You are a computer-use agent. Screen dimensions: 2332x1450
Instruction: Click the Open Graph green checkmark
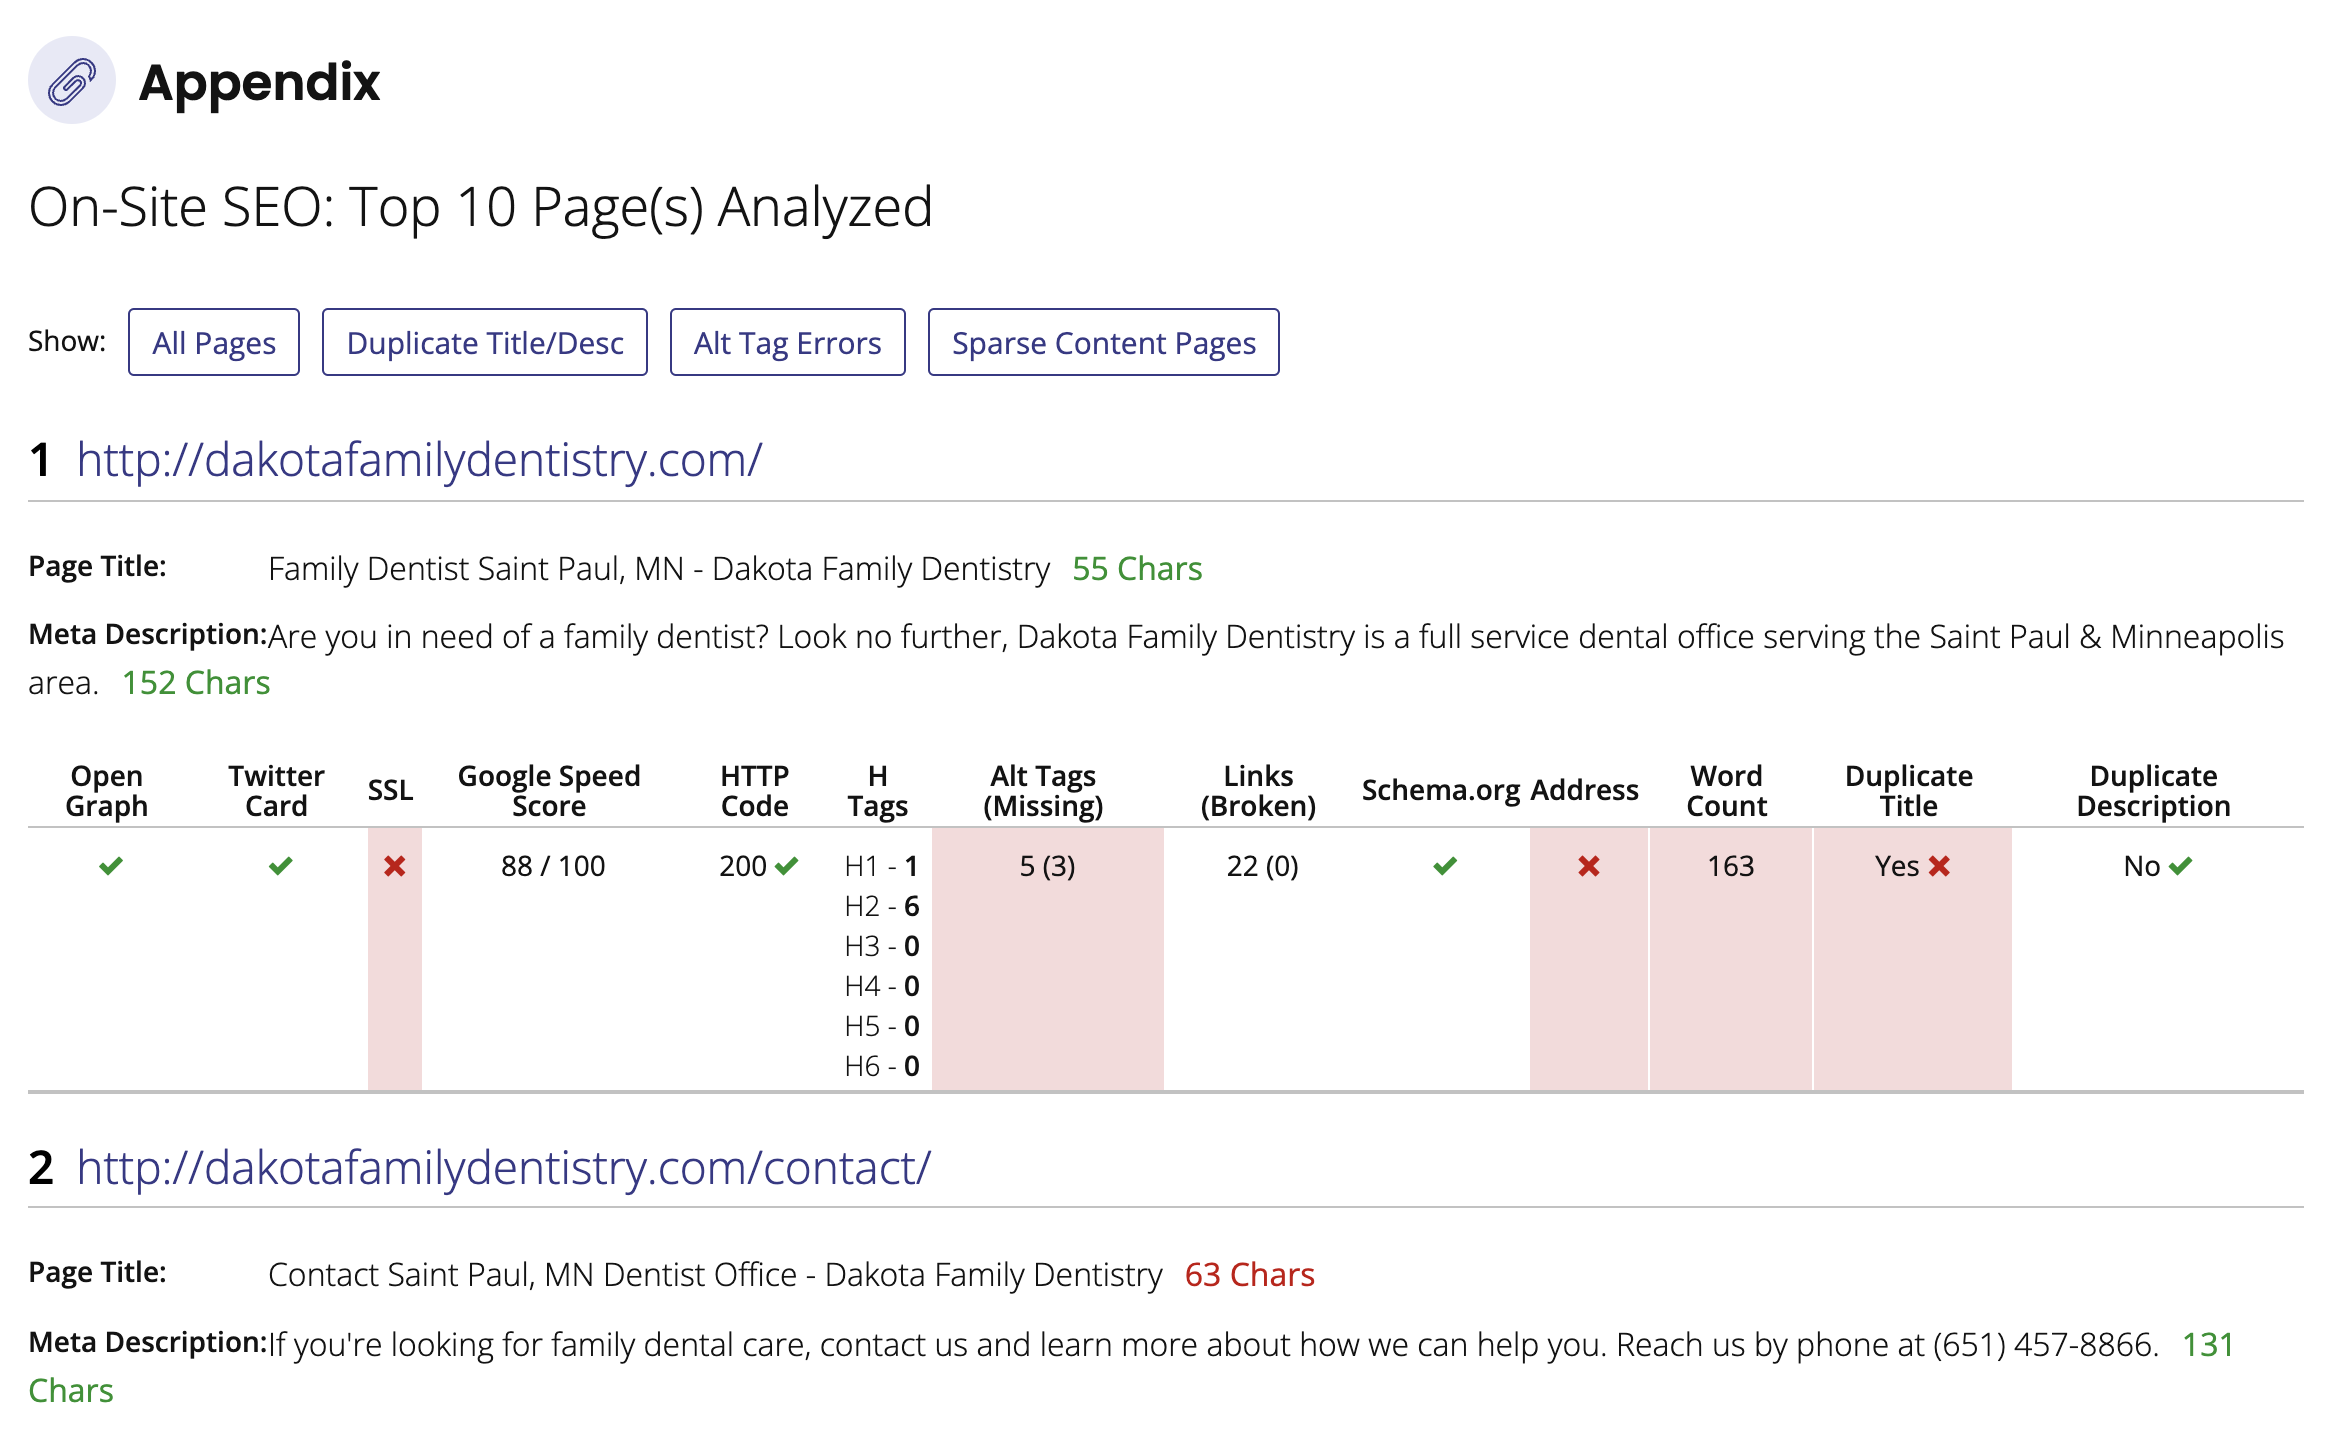[111, 866]
